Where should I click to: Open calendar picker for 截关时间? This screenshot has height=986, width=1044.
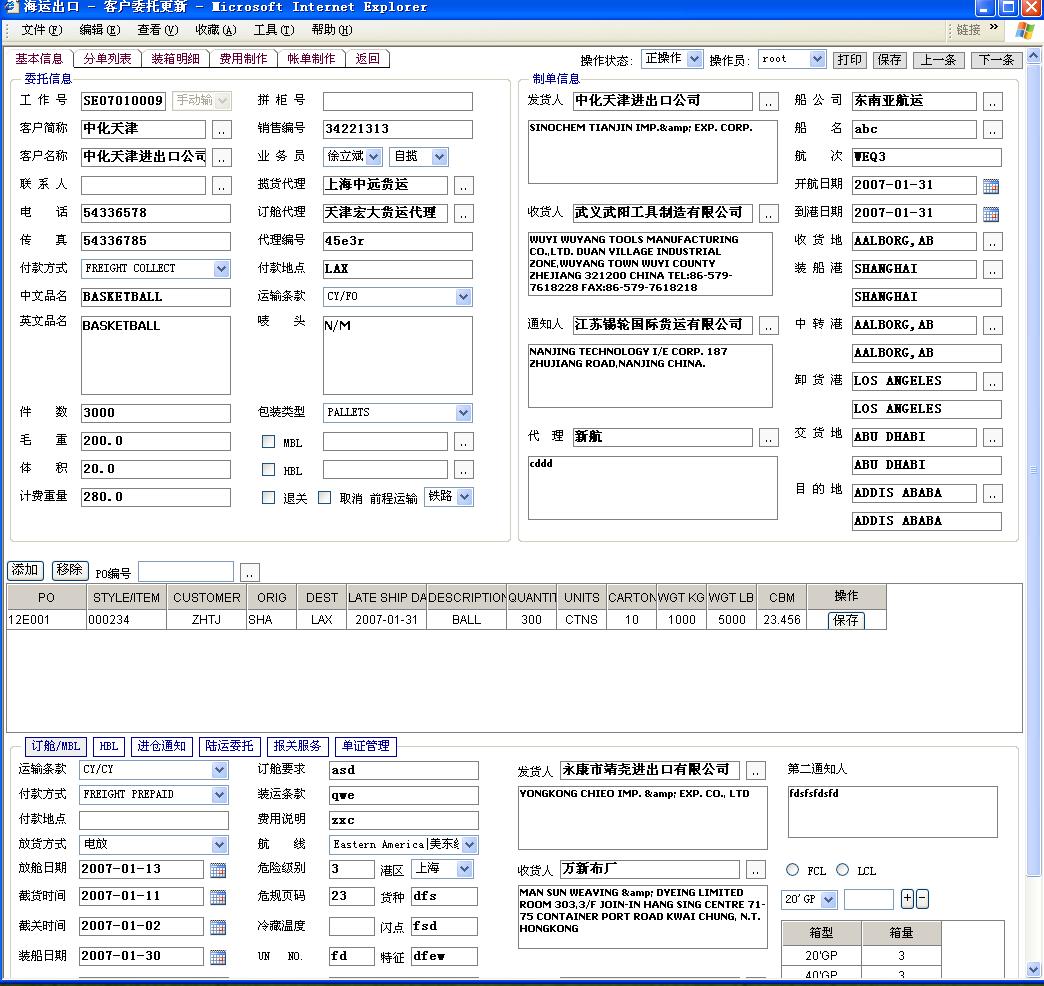[x=218, y=927]
